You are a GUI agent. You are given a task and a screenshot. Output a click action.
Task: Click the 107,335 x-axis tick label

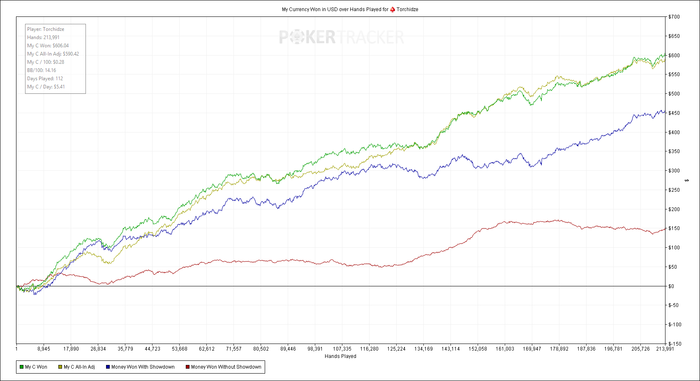(342, 349)
